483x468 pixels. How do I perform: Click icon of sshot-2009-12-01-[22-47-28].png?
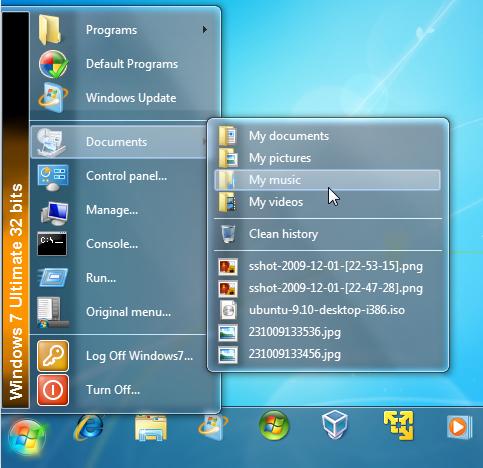click(x=228, y=288)
